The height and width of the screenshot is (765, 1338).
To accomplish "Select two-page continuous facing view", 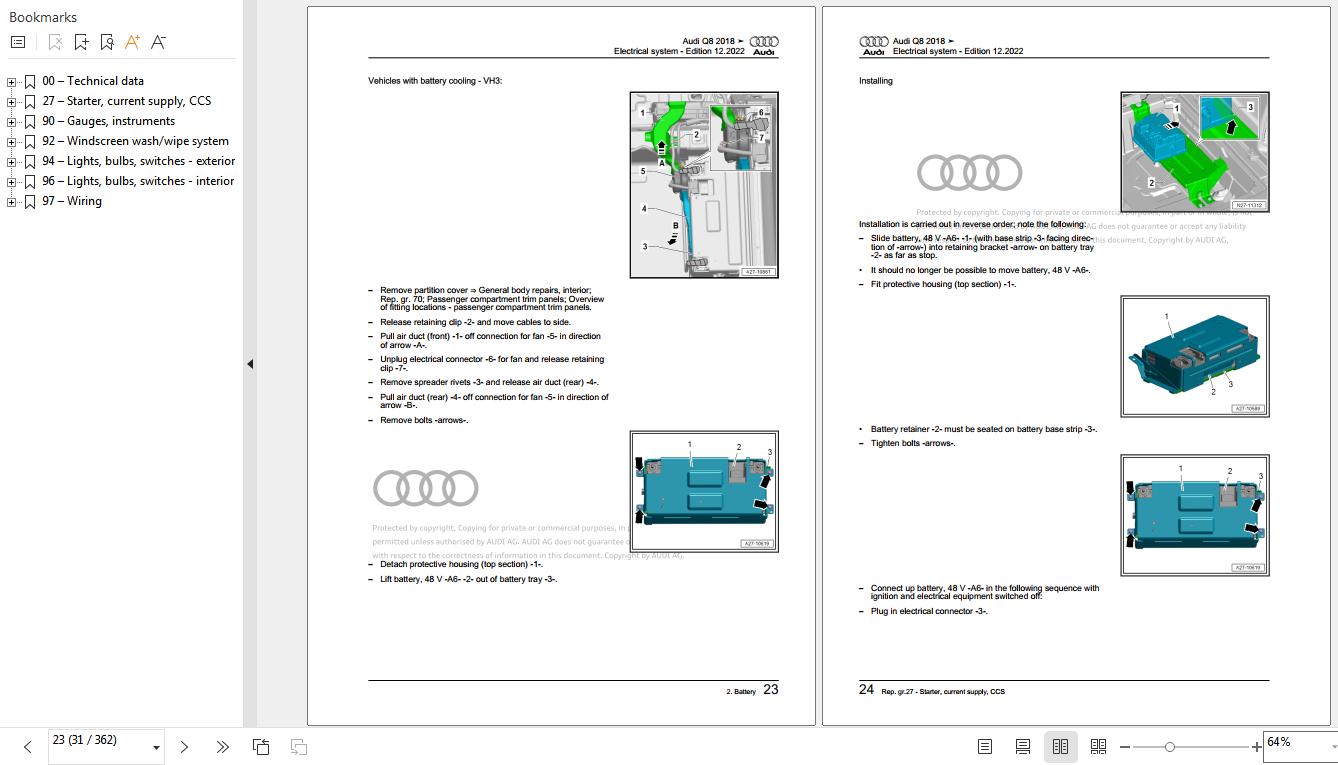I will click(1098, 747).
